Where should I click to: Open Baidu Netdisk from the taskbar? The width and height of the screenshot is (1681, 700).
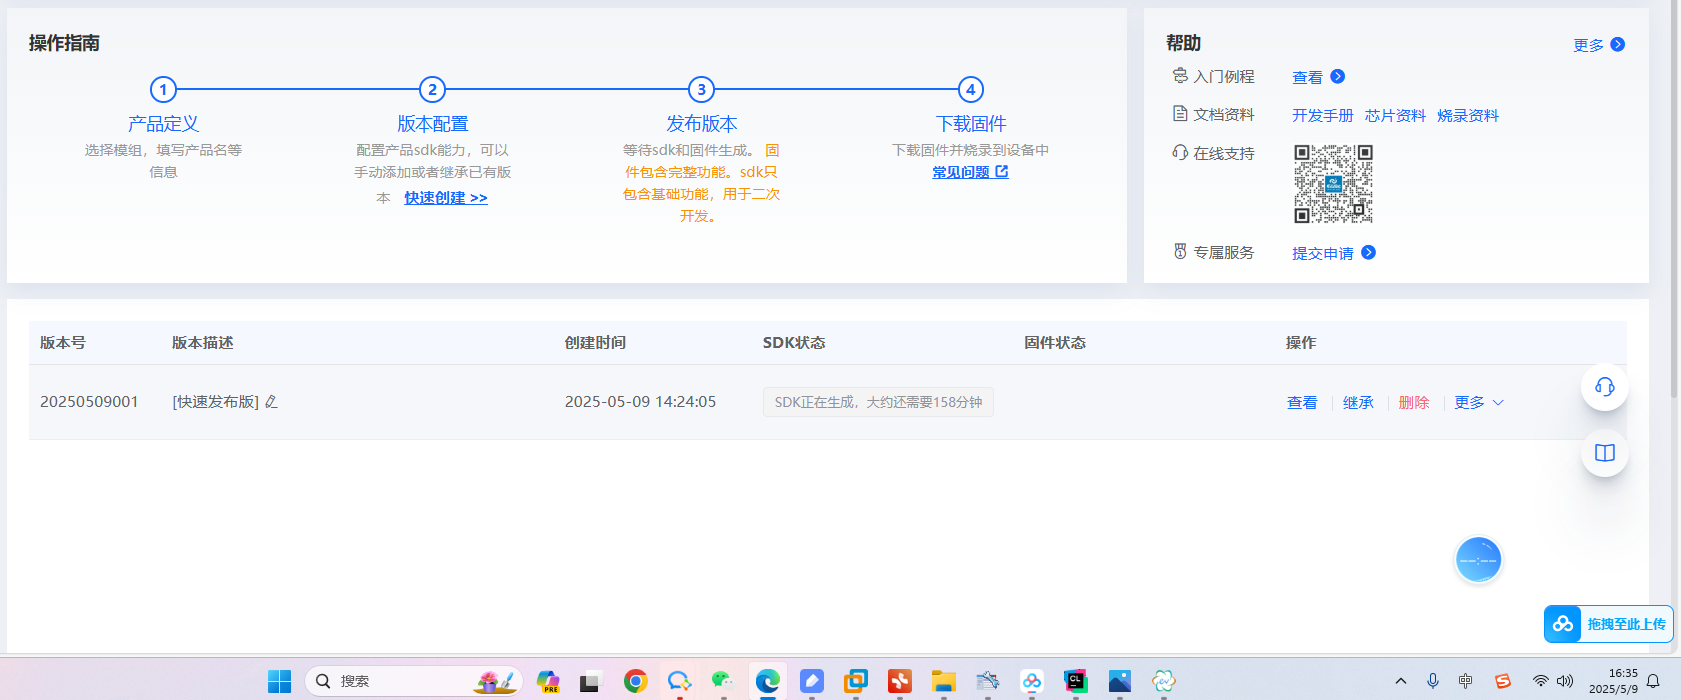[1031, 681]
